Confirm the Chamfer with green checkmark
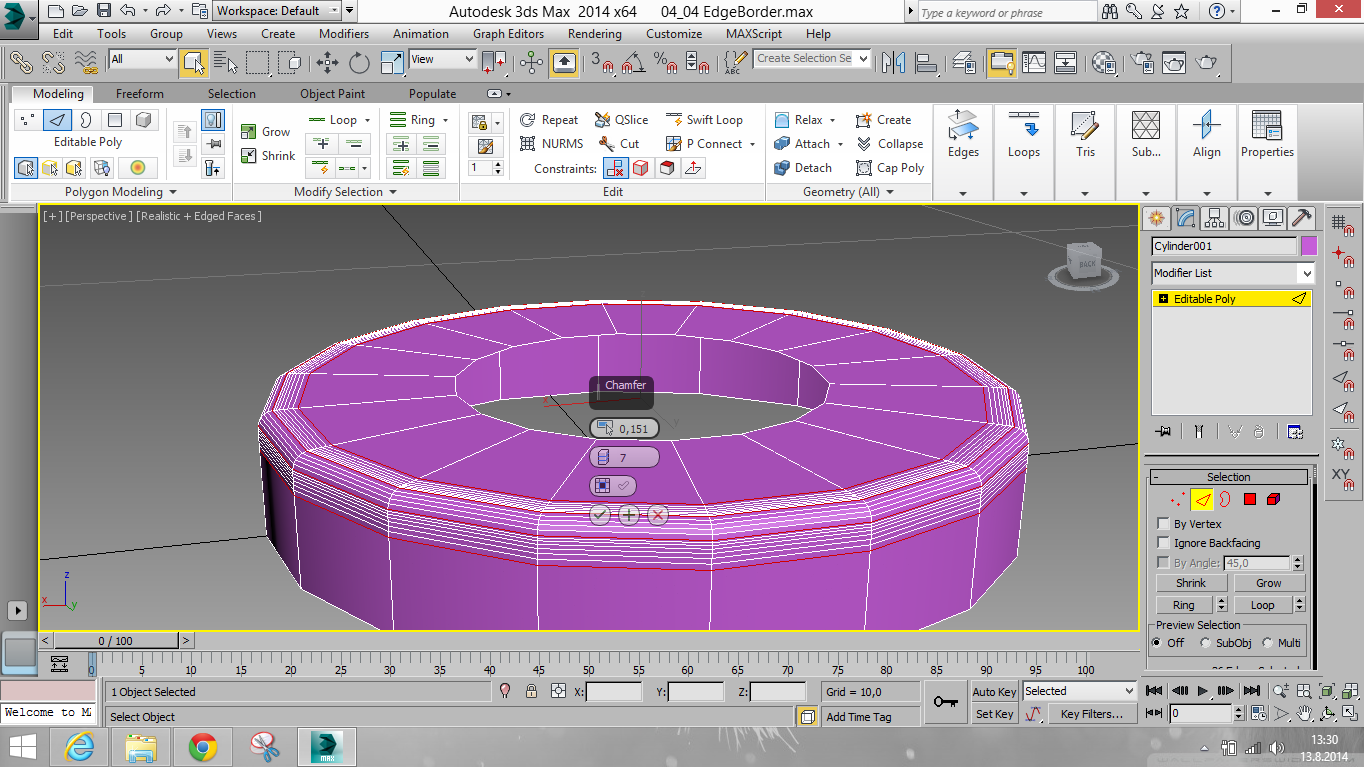 [600, 514]
